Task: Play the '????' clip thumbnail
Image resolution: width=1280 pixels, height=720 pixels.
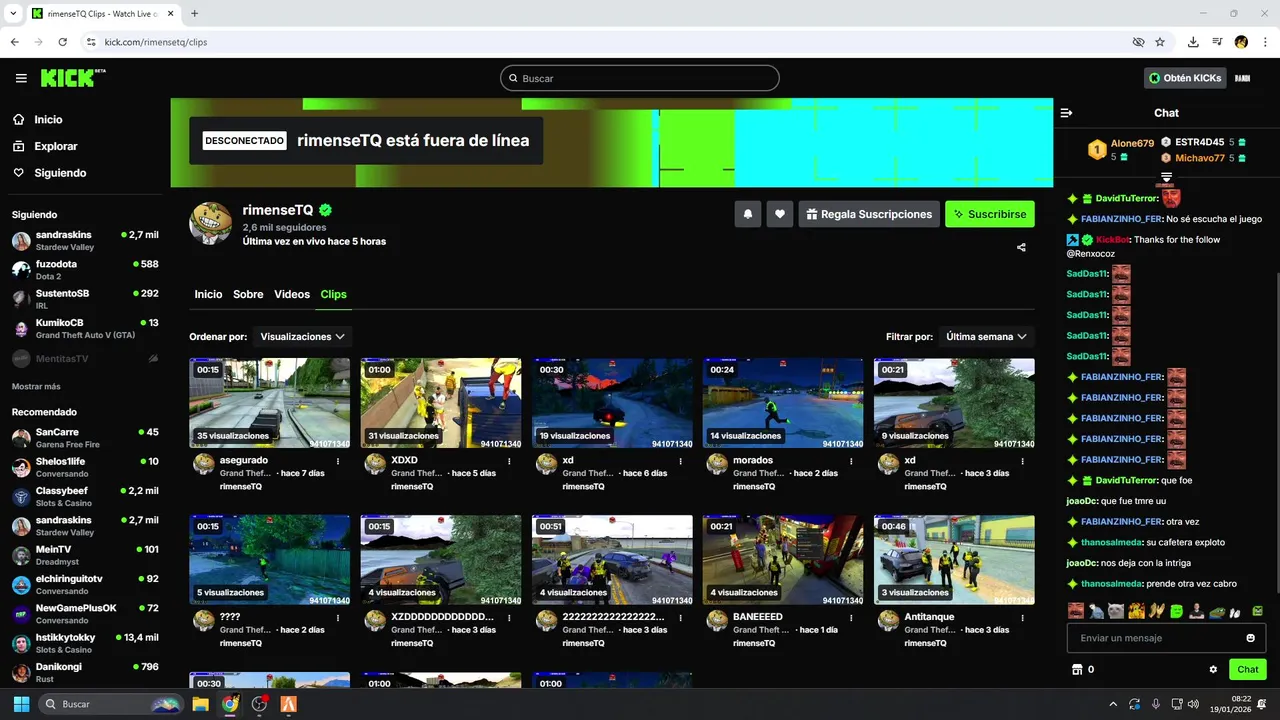Action: tap(270, 560)
